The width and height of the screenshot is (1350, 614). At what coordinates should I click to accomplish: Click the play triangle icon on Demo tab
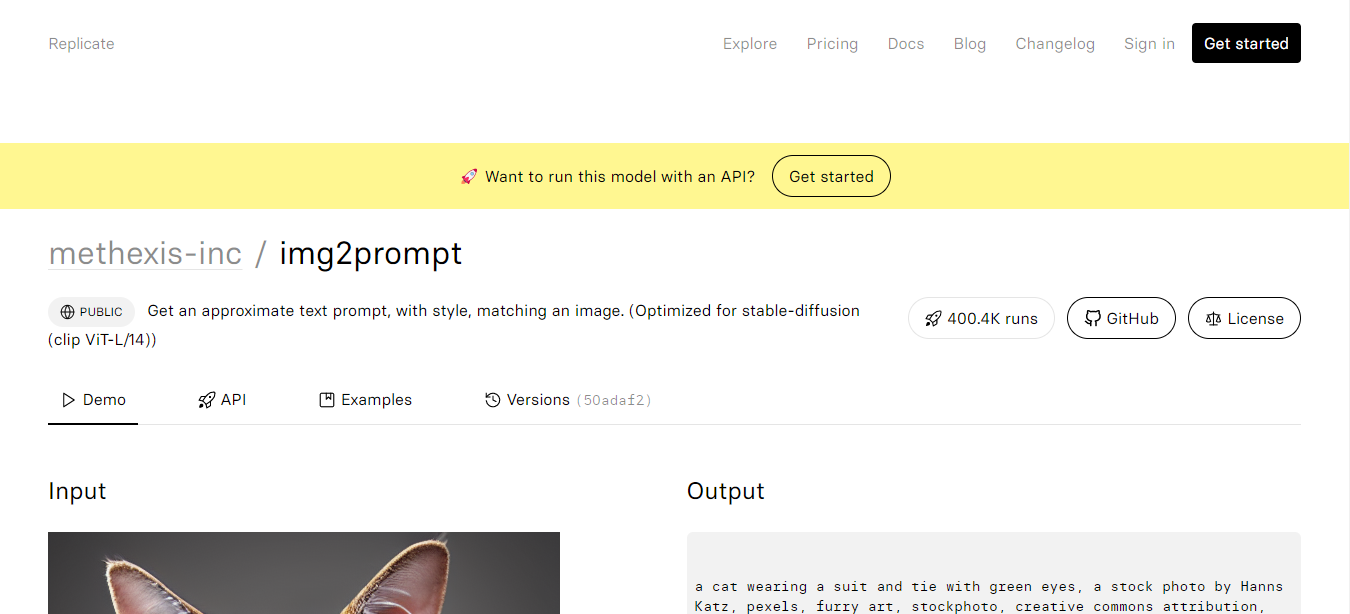[x=69, y=400]
